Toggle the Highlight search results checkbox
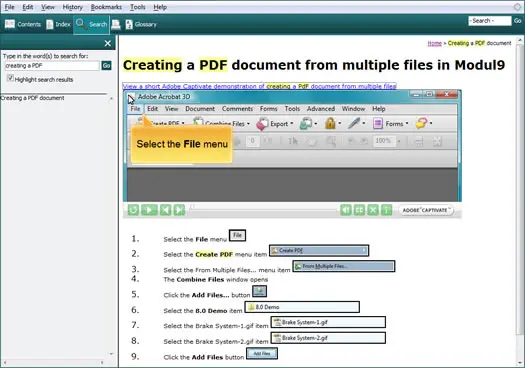 pos(10,78)
